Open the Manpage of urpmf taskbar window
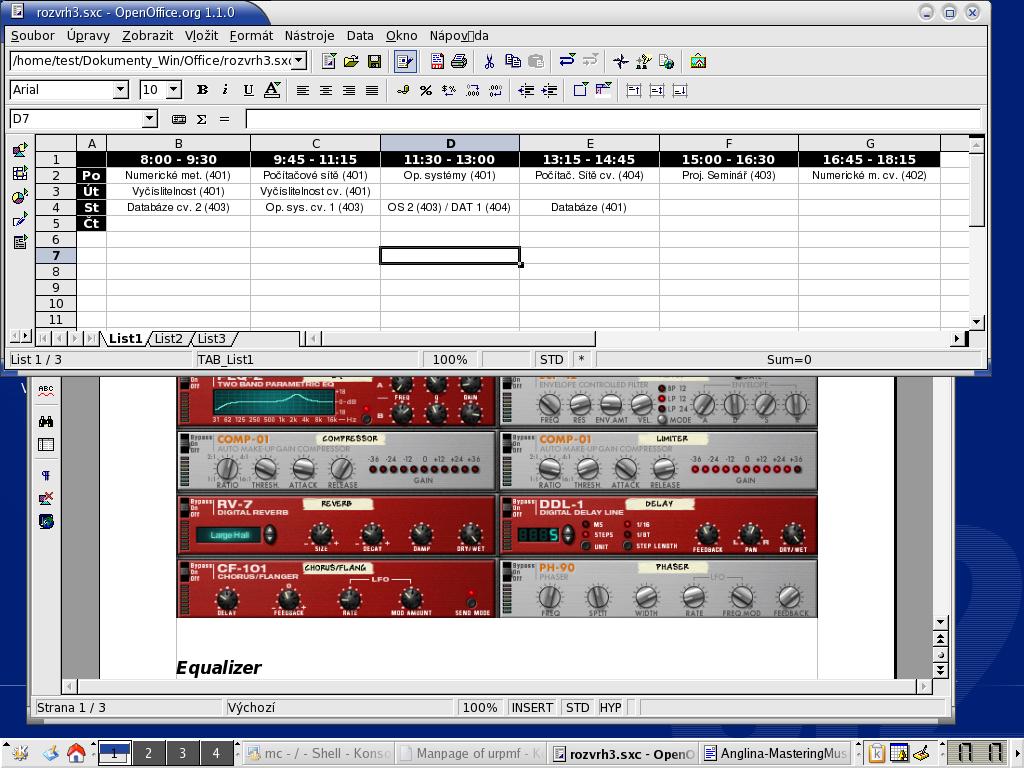This screenshot has height=768, width=1024. [x=472, y=754]
